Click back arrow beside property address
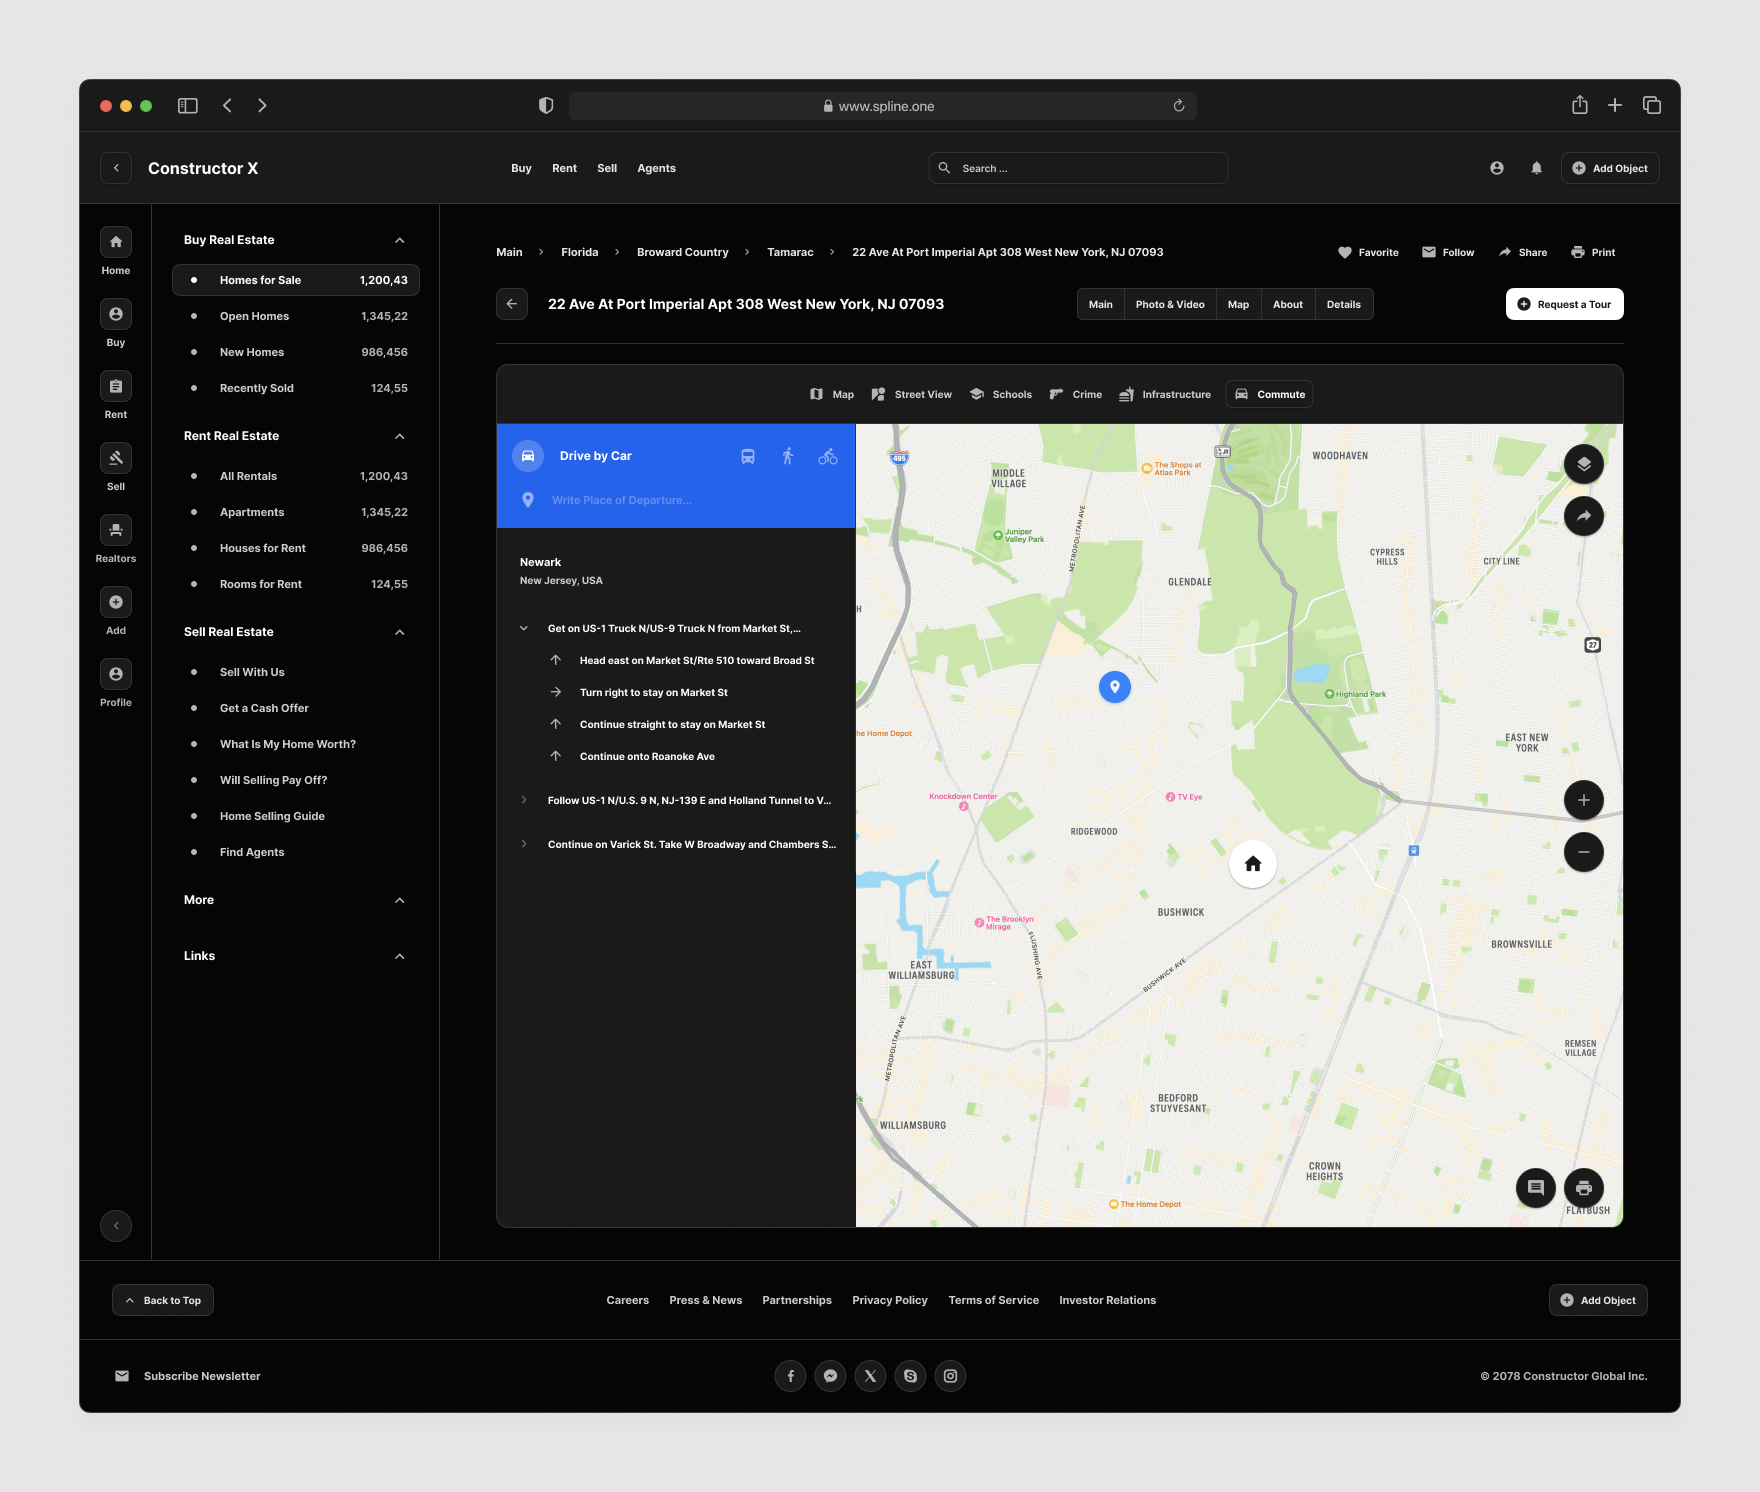Screen dimensions: 1760x1492 click(x=512, y=304)
